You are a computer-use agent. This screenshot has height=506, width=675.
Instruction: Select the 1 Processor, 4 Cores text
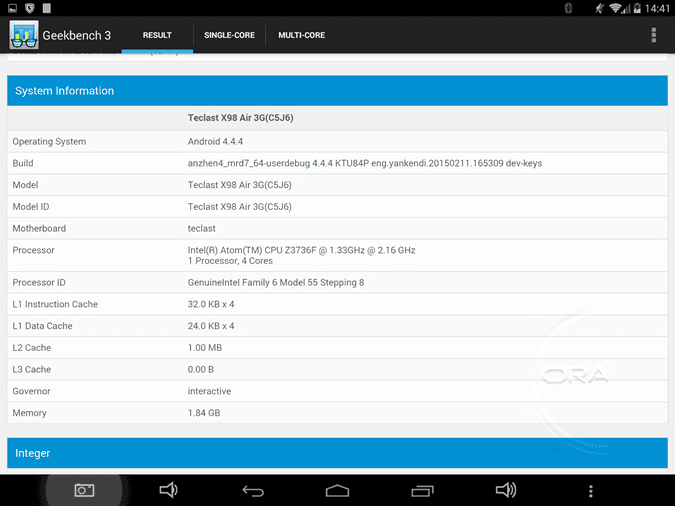coord(230,261)
